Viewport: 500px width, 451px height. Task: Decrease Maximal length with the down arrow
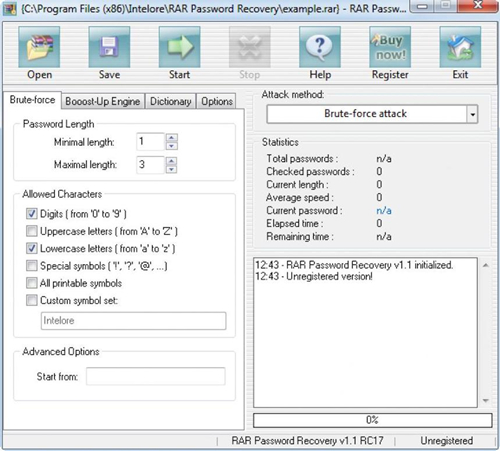click(171, 169)
